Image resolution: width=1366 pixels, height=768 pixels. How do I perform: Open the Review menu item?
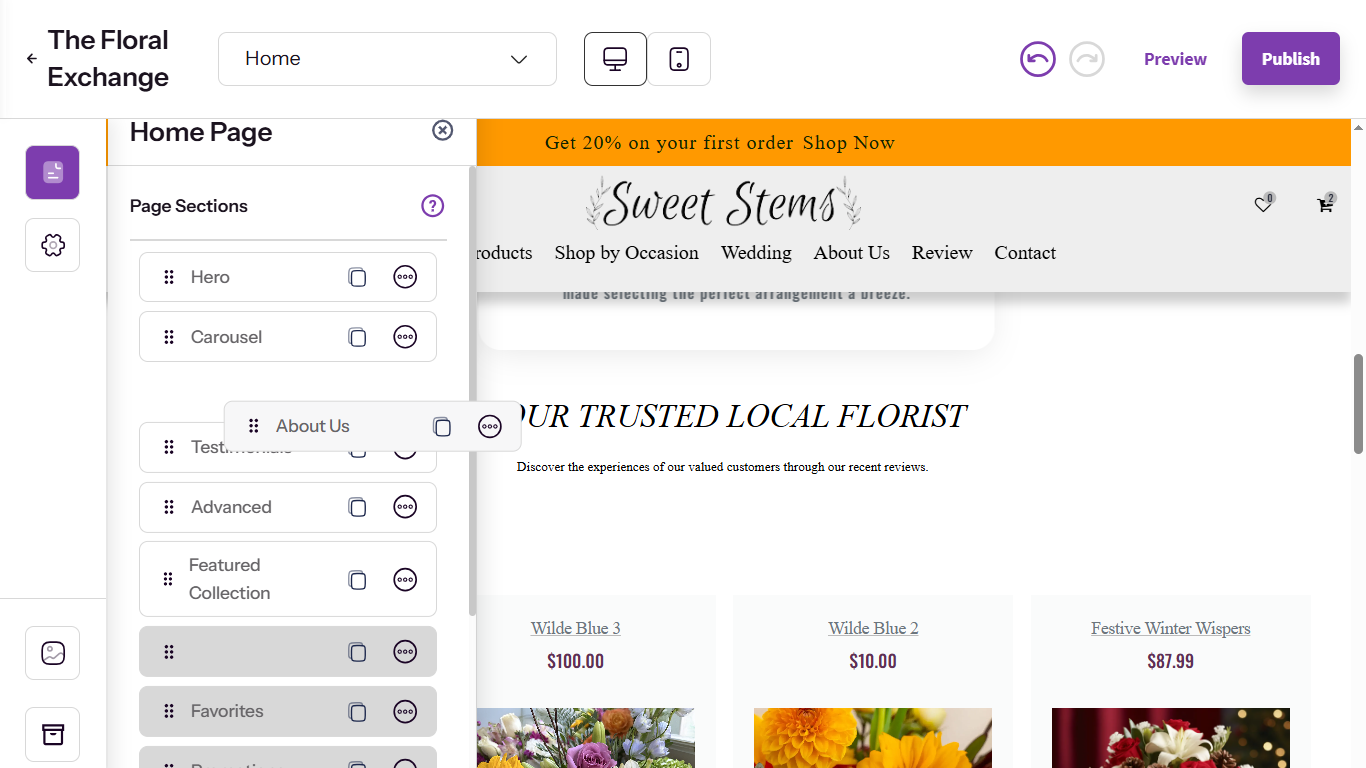point(942,253)
